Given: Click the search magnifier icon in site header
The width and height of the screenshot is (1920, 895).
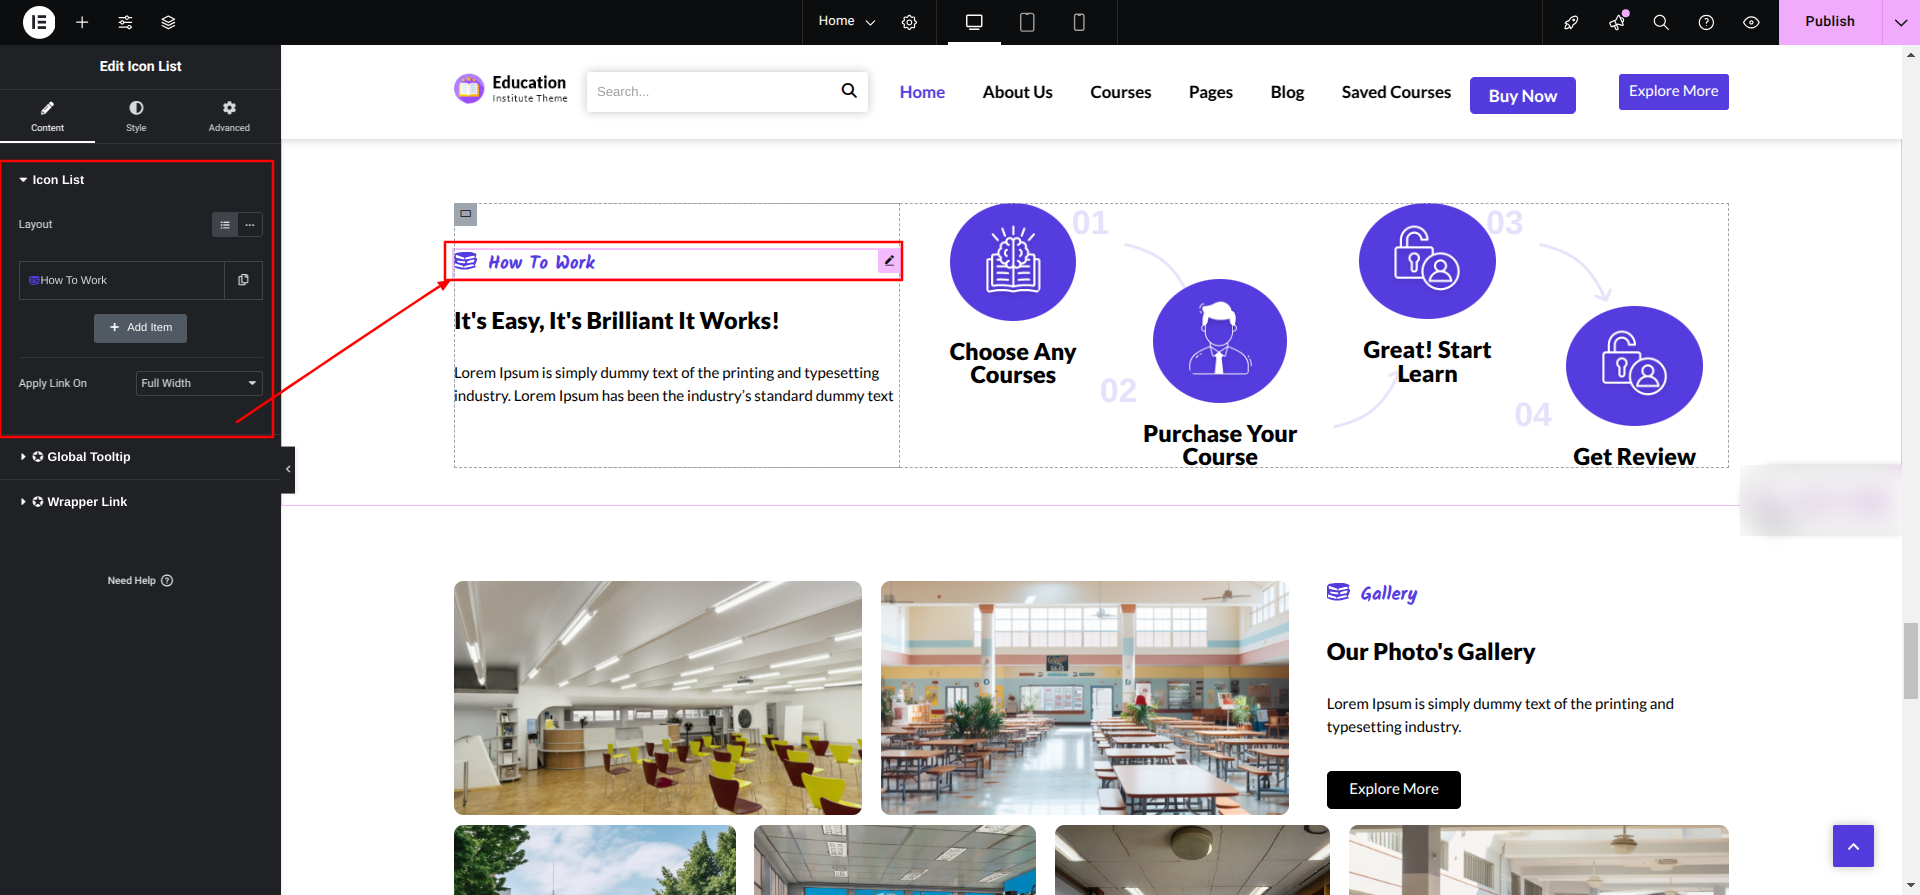Looking at the screenshot, I should (849, 91).
